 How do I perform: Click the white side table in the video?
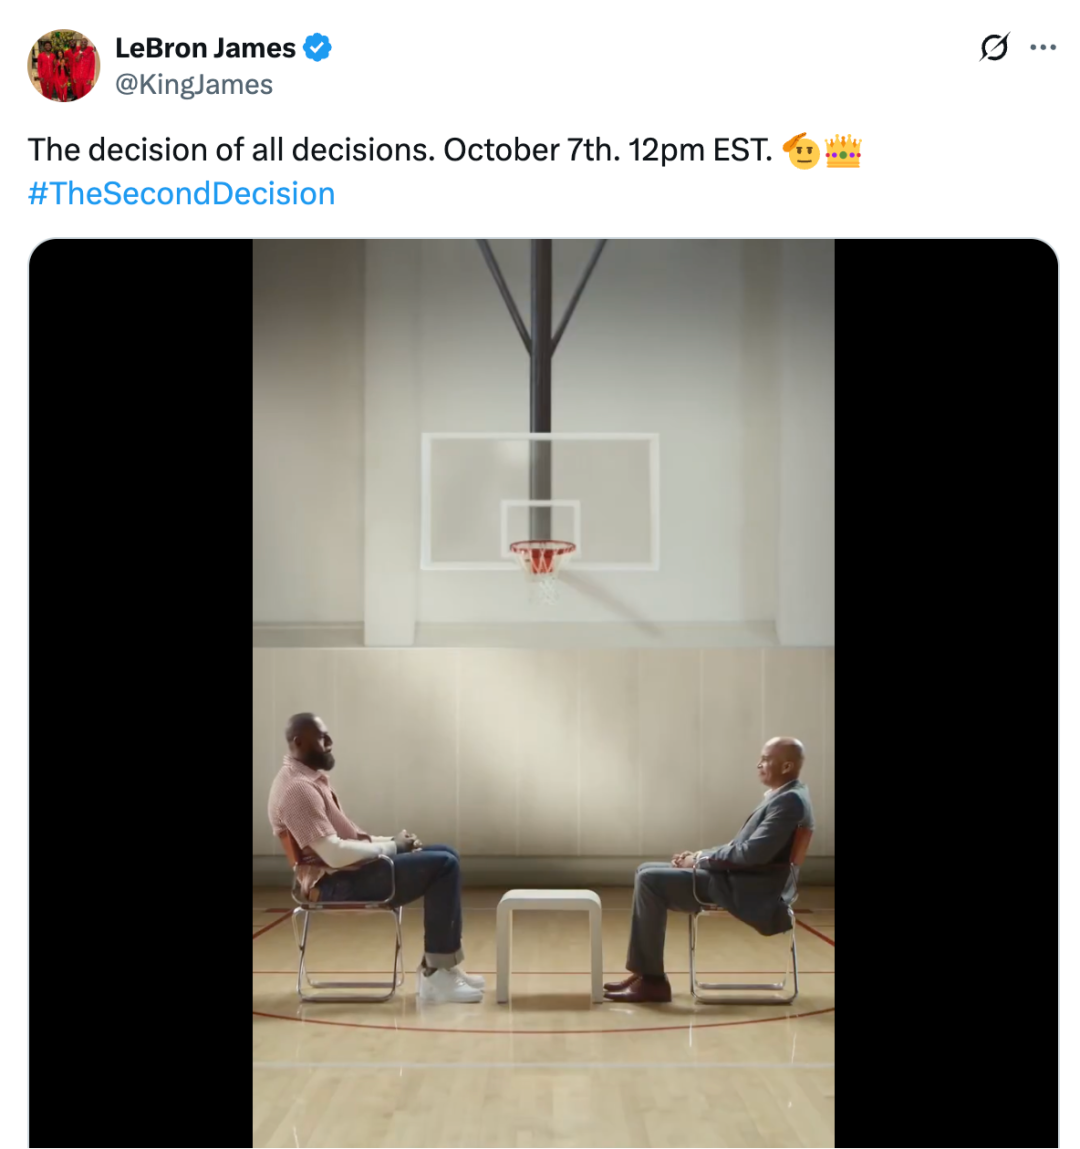tap(549, 935)
